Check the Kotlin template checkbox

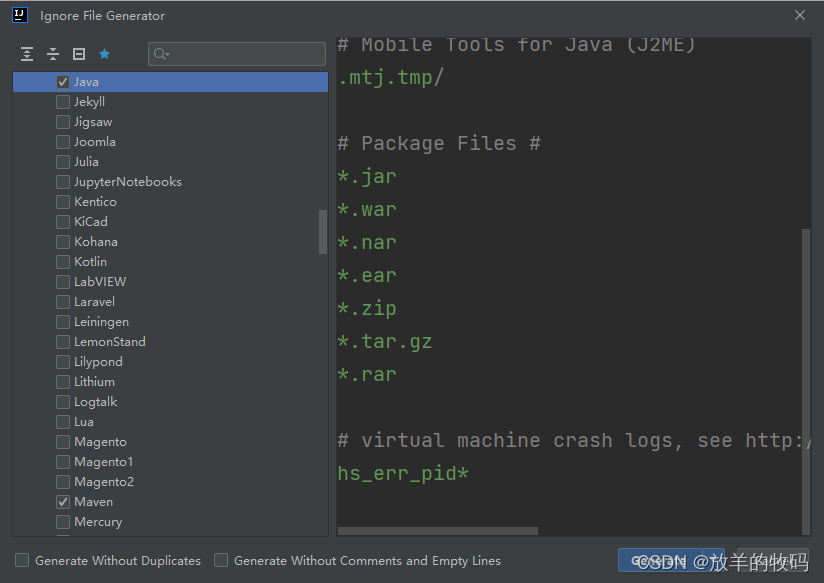coord(62,261)
